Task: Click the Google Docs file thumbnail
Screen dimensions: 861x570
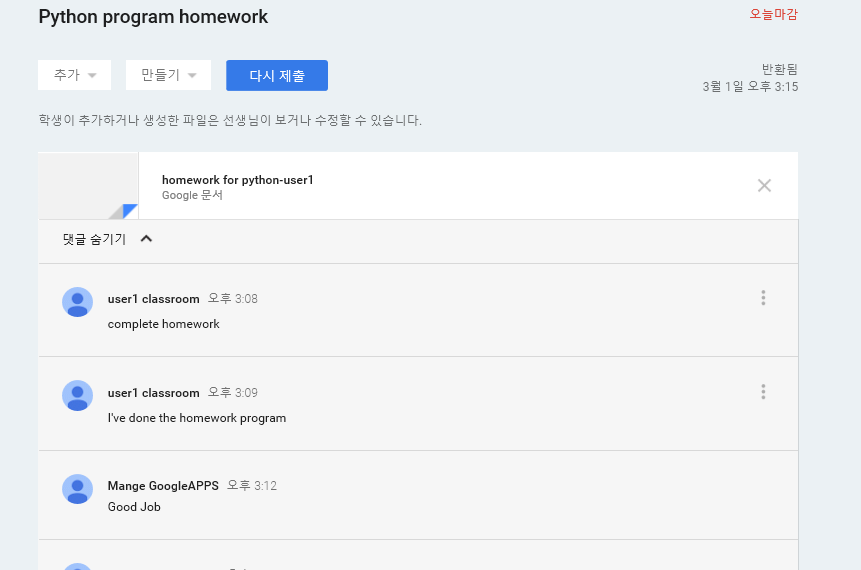Action: tap(88, 186)
